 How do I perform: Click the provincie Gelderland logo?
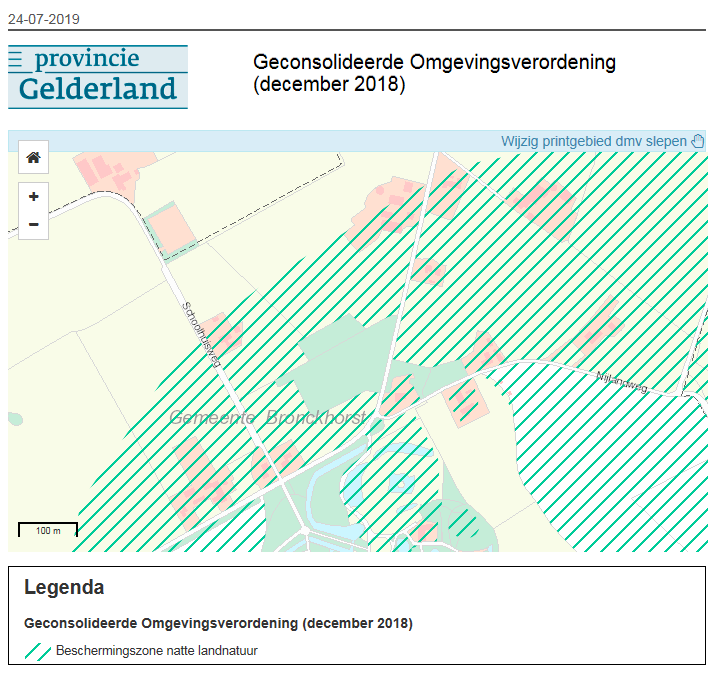98,77
